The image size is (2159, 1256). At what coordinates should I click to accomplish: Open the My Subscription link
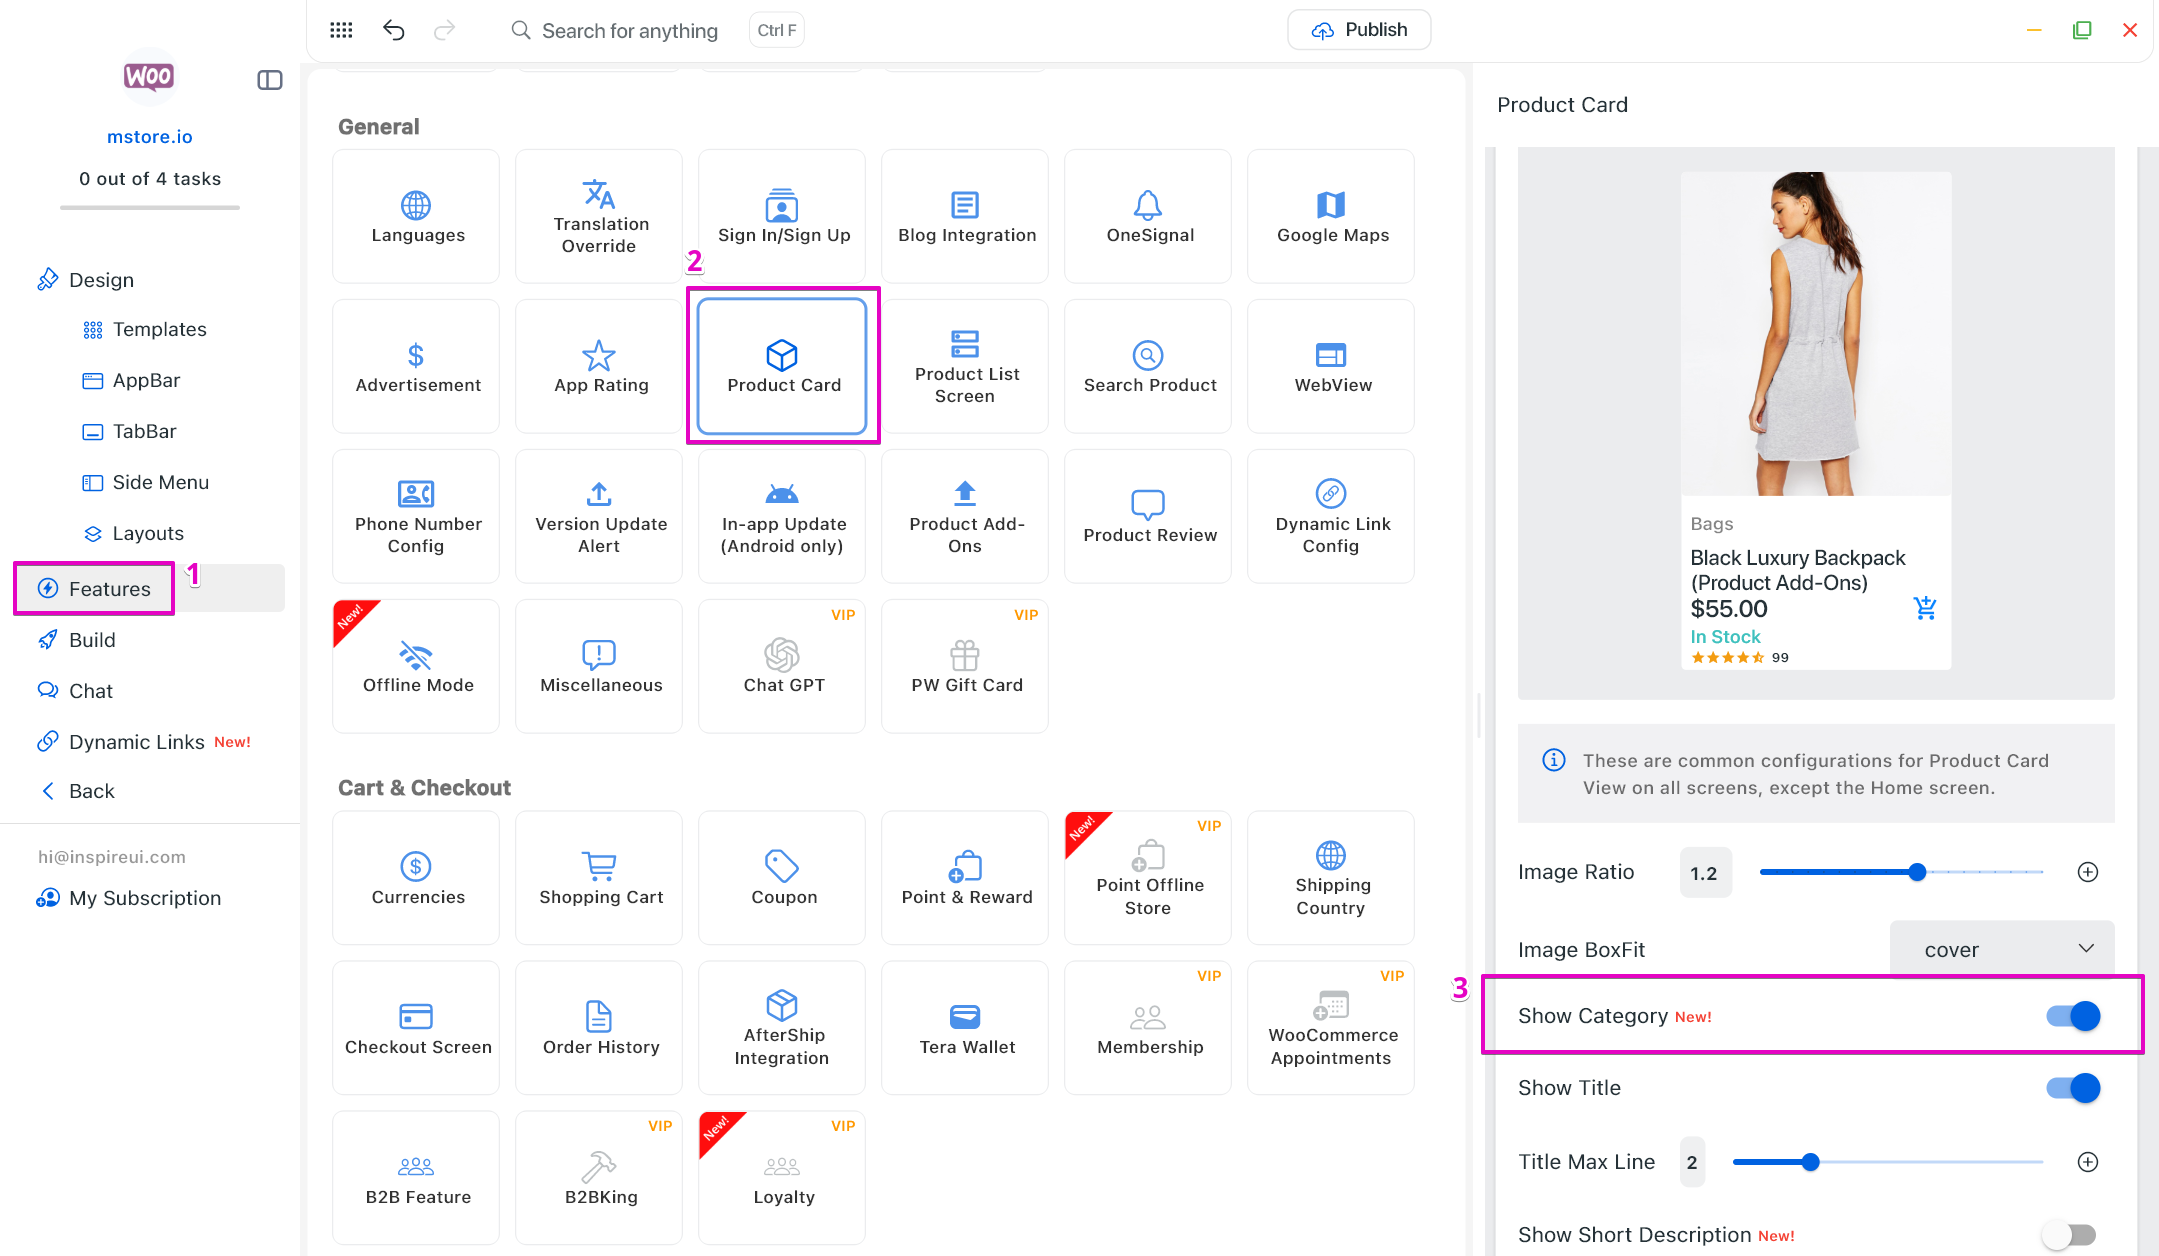coord(145,898)
